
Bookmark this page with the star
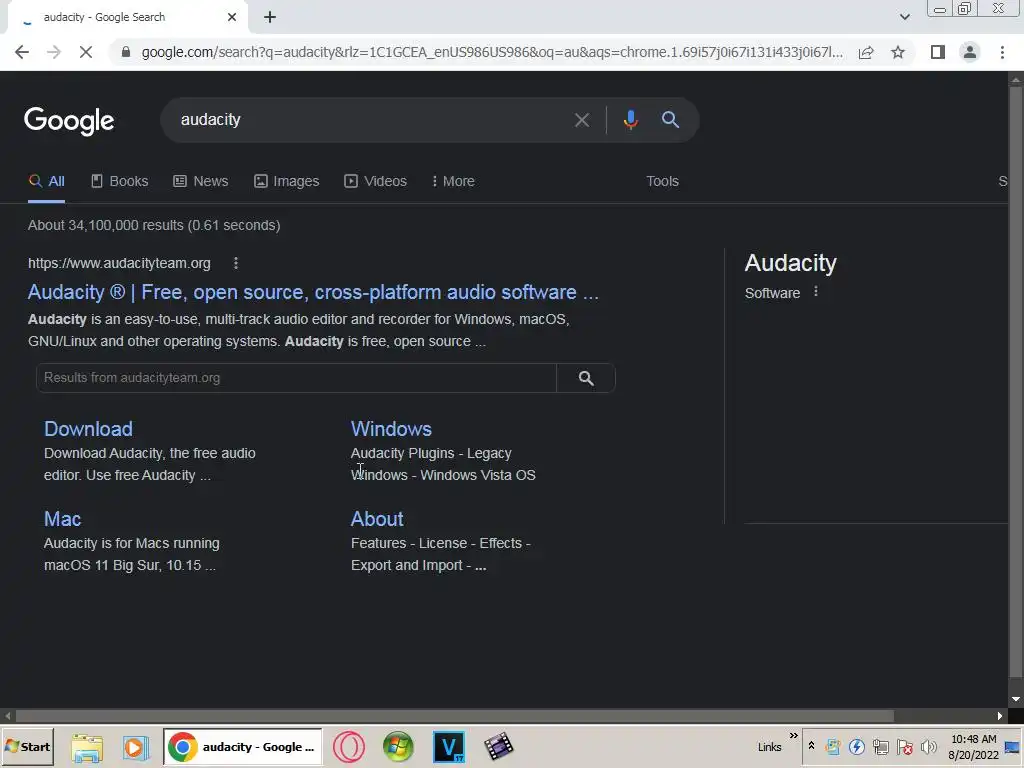click(x=898, y=52)
